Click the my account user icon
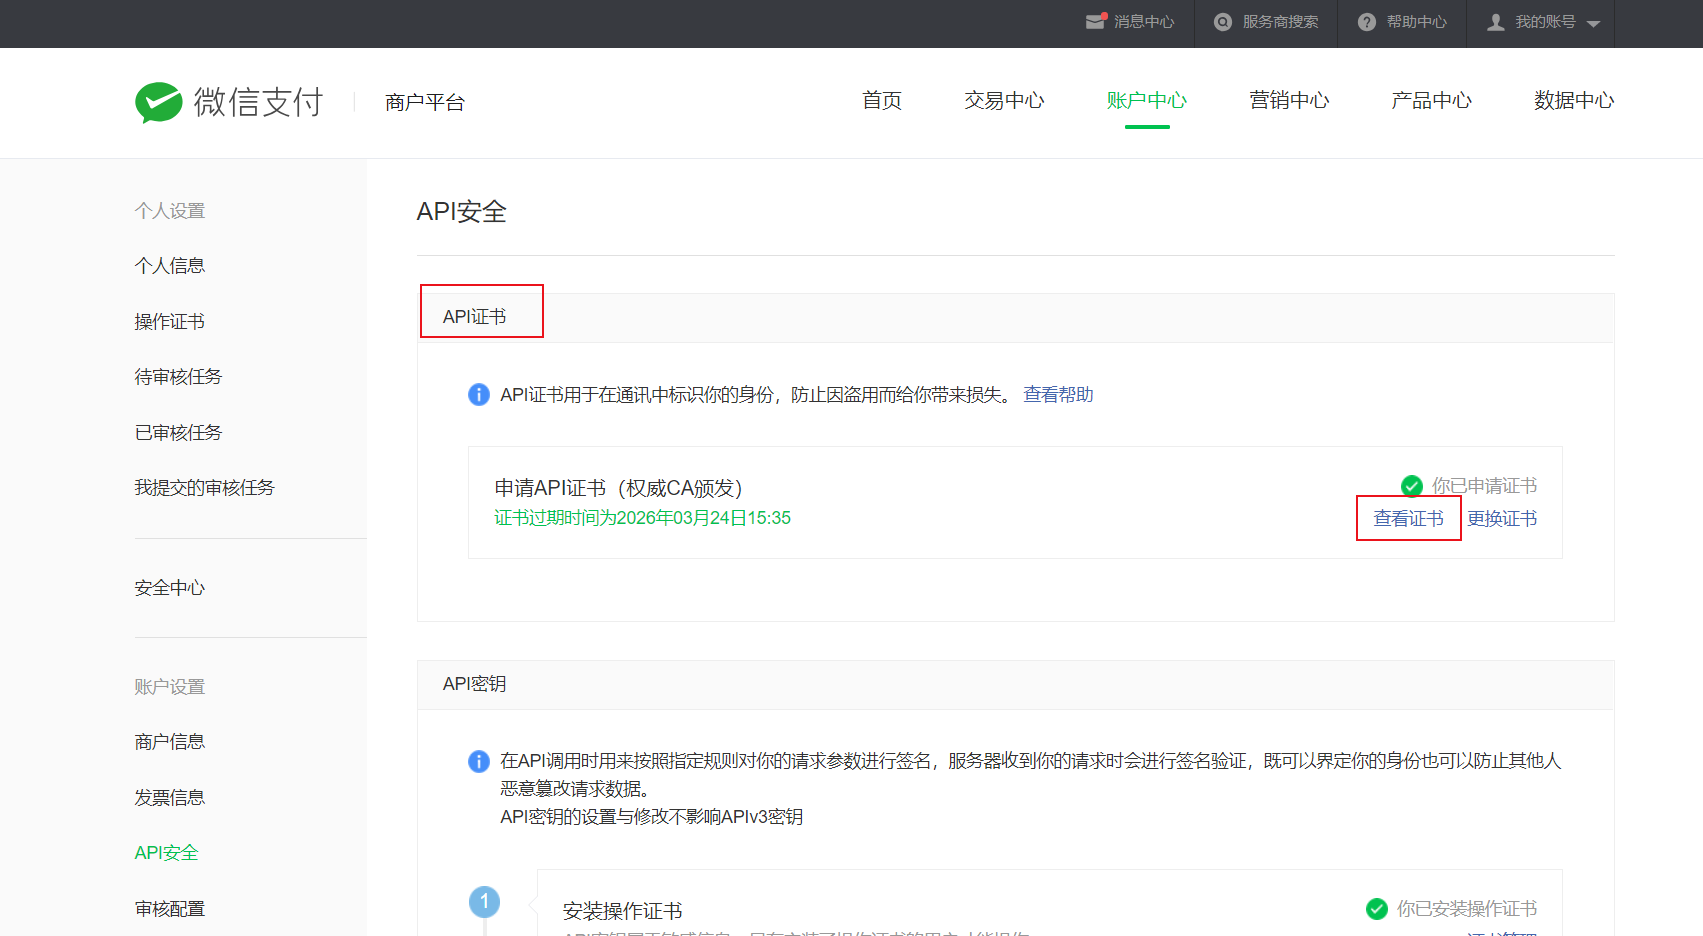 [1495, 22]
